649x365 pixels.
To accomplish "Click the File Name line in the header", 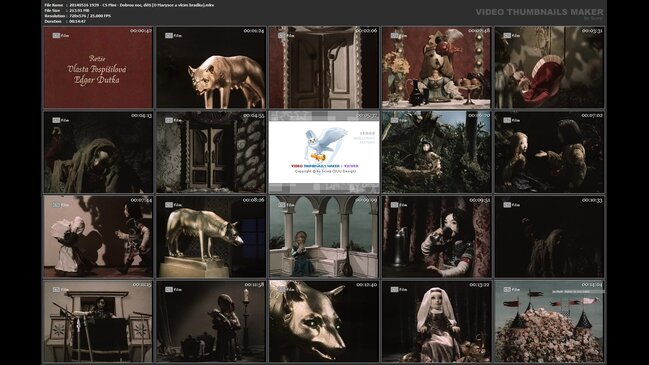I will [x=129, y=5].
